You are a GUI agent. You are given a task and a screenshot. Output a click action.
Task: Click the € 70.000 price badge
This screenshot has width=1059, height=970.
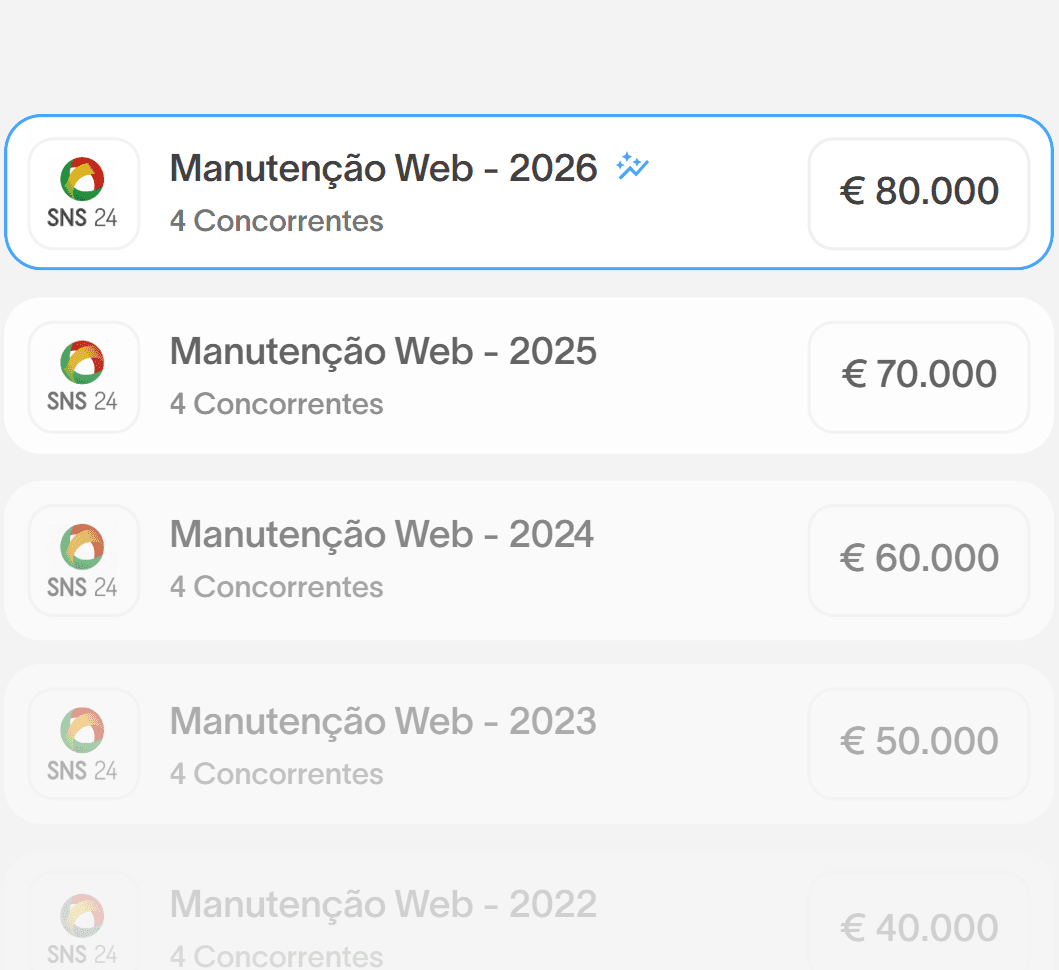tap(919, 377)
